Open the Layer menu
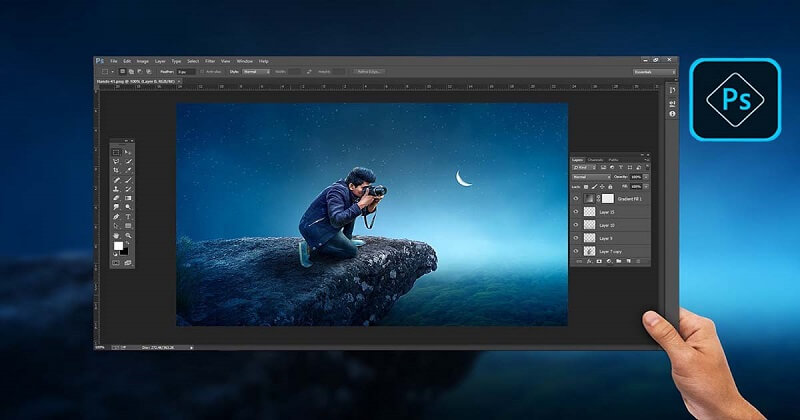This screenshot has width=800, height=420. click(160, 61)
